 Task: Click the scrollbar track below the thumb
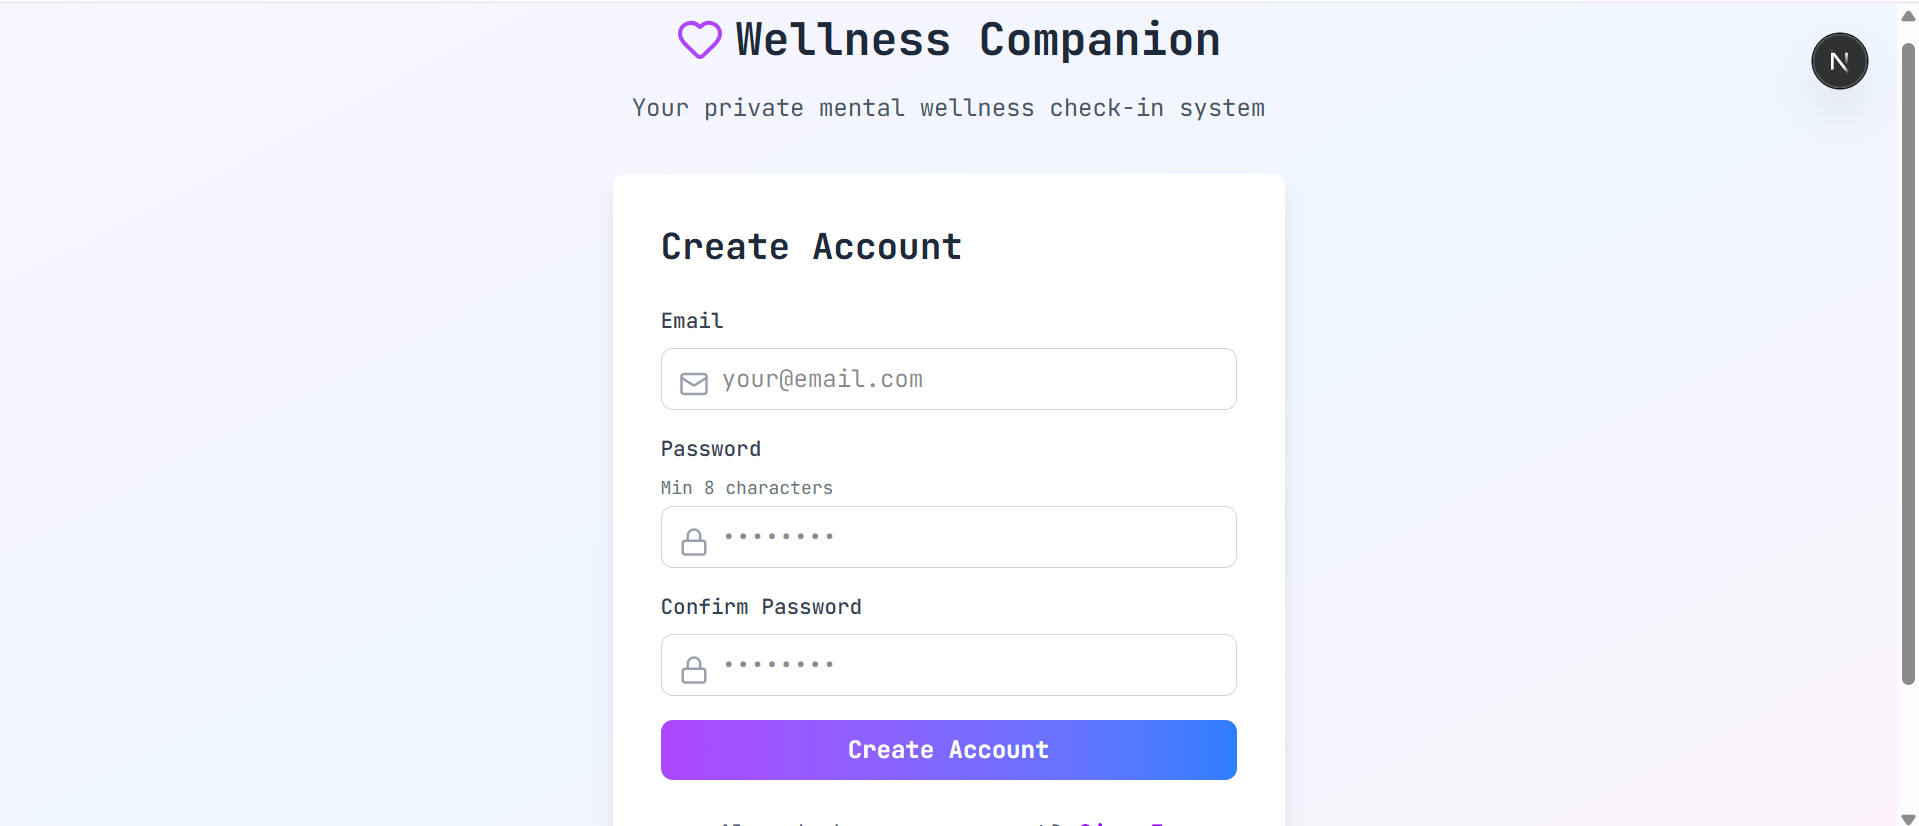pos(1908,750)
